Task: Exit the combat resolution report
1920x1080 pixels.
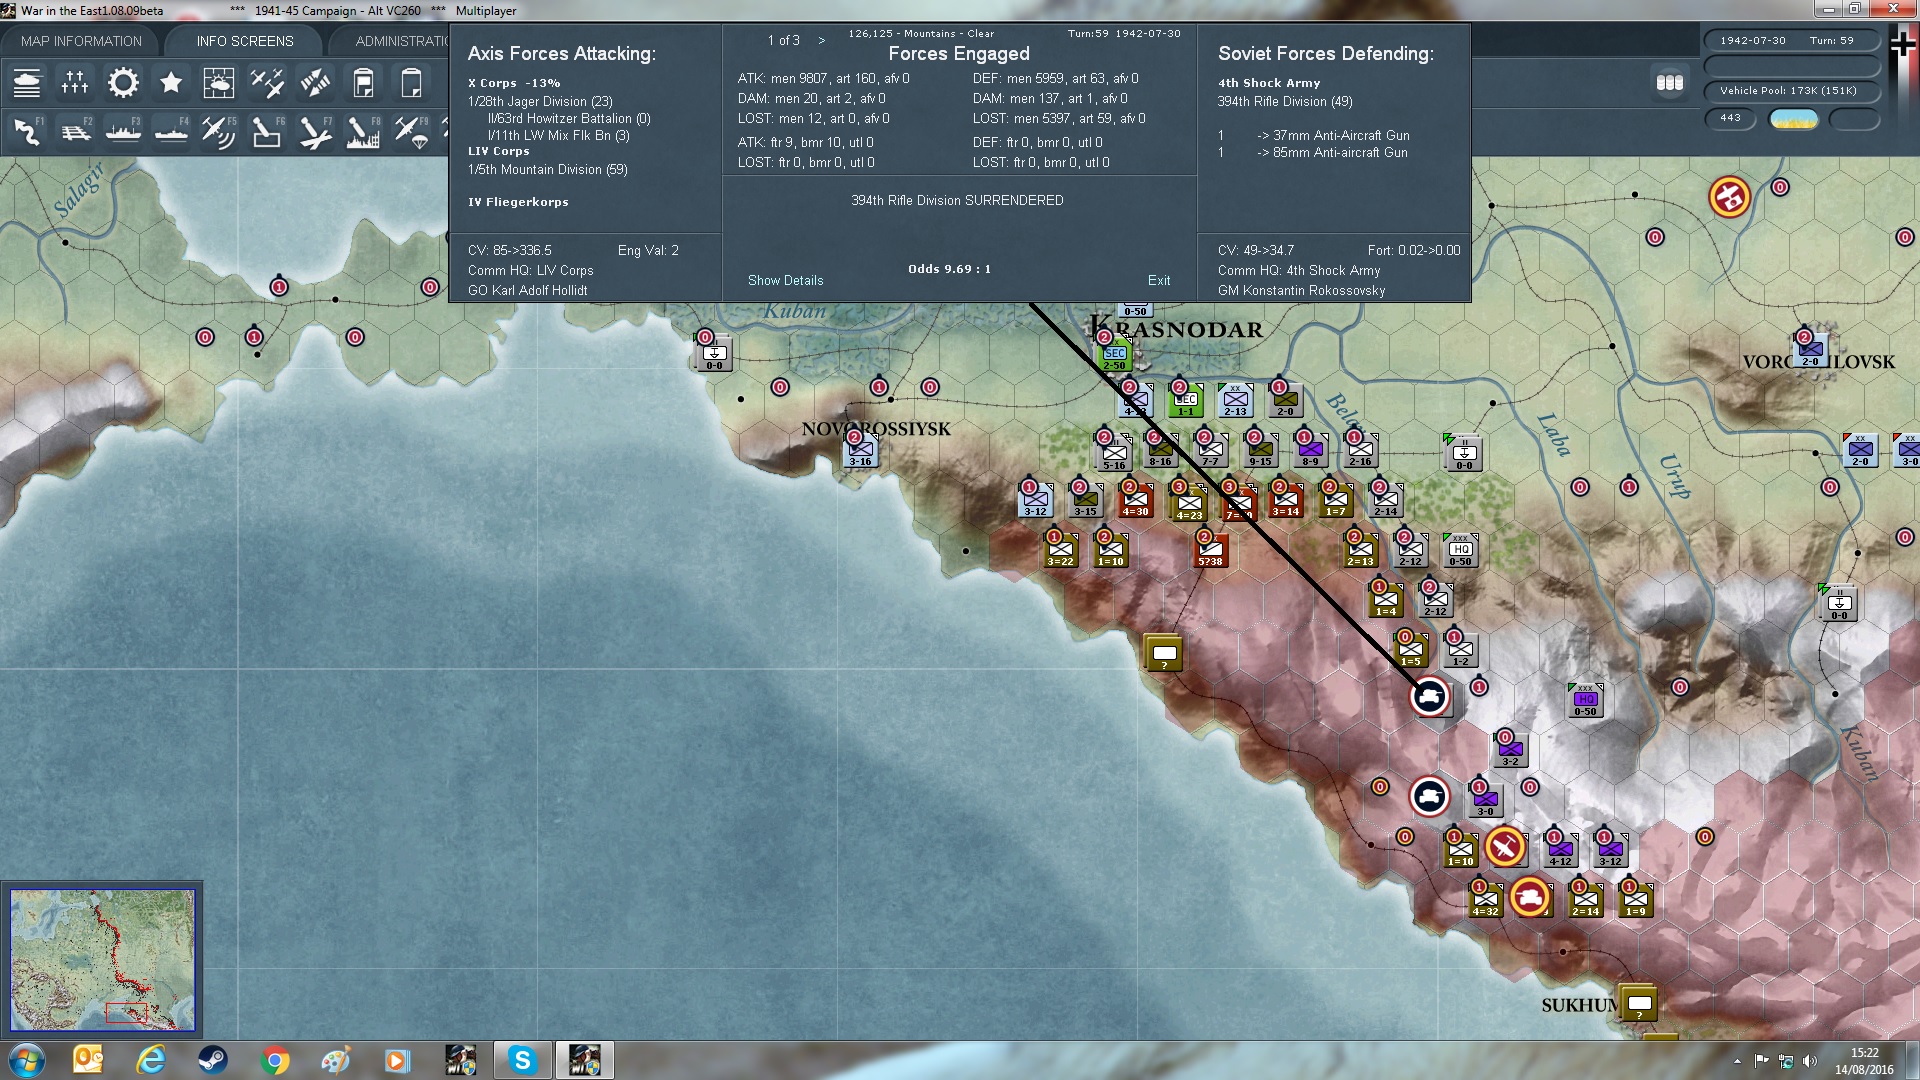Action: (x=1158, y=281)
